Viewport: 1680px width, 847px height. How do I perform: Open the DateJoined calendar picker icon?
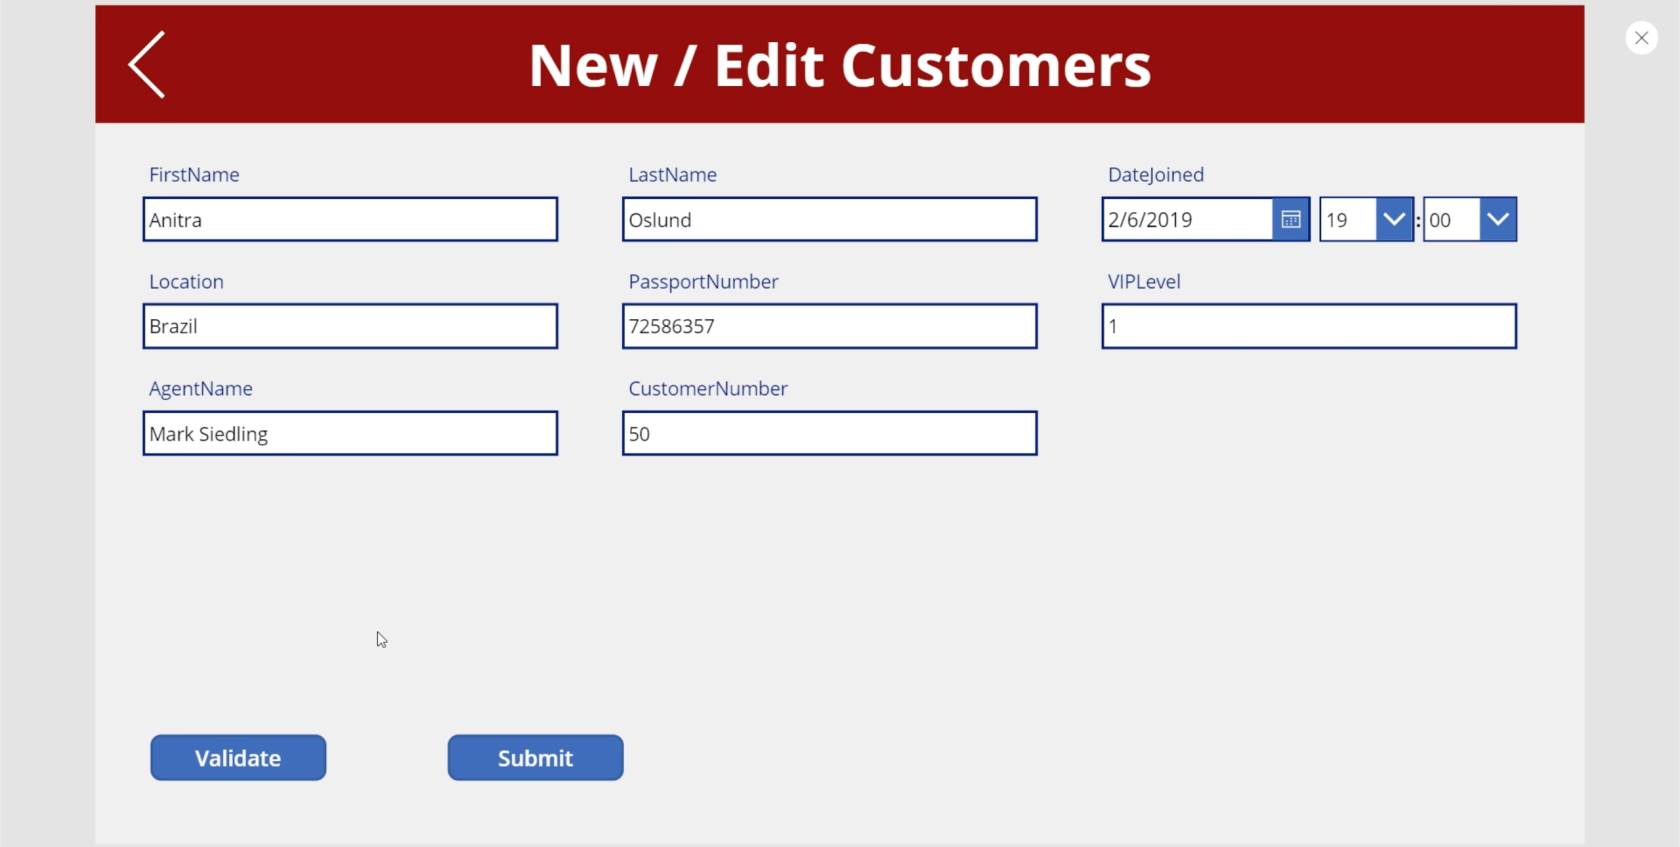[1291, 219]
